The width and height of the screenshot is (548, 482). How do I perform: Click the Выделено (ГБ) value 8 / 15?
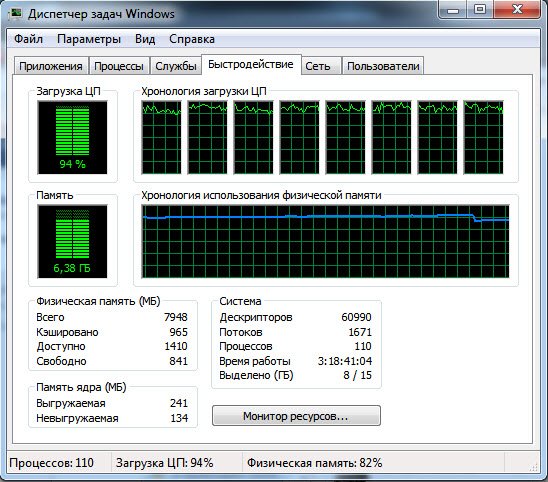pyautogui.click(x=358, y=375)
